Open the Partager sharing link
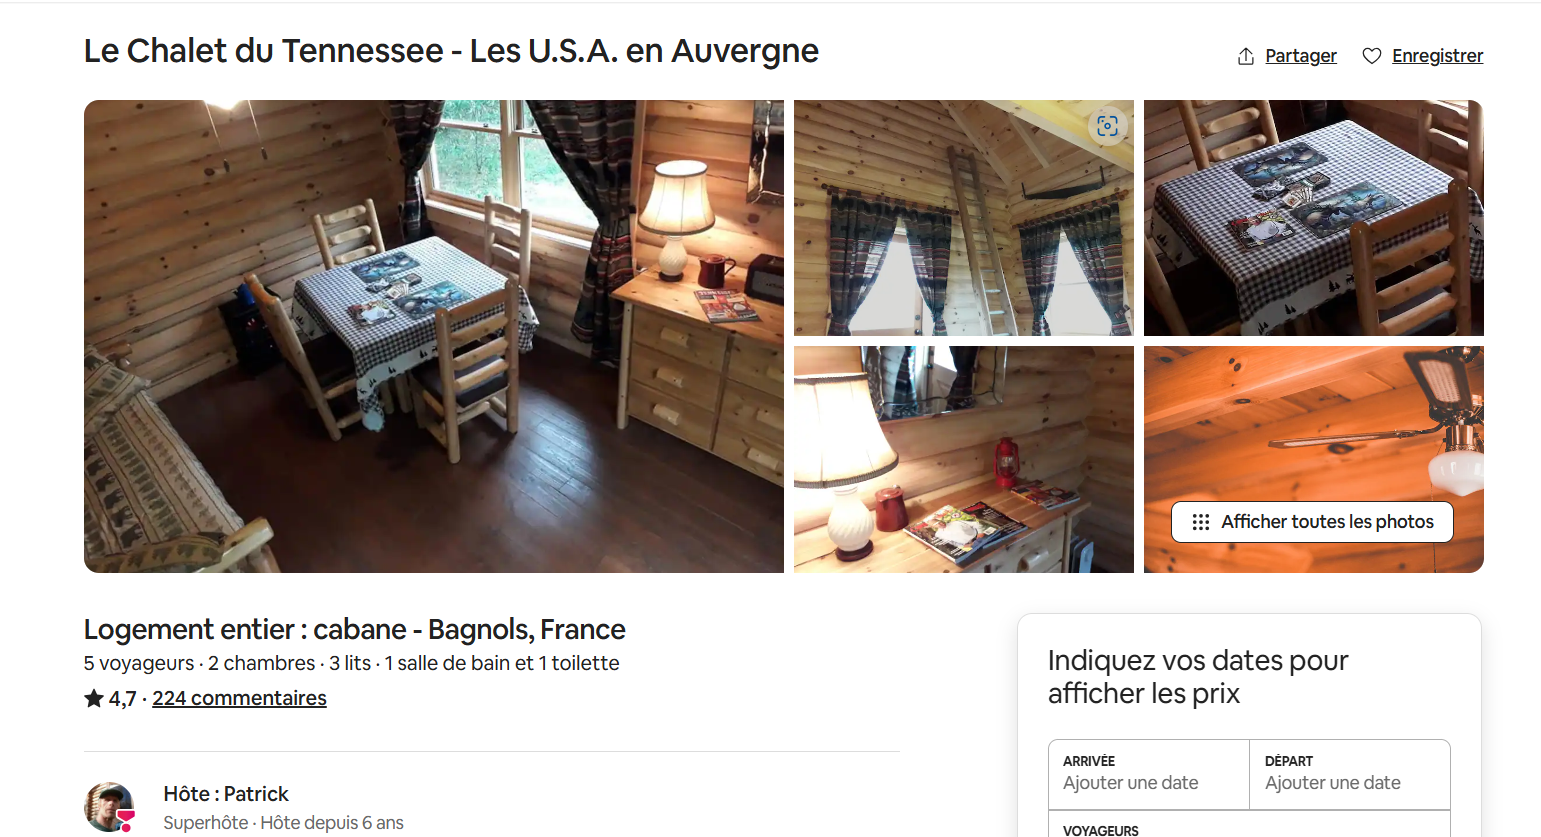Viewport: 1541px width, 837px height. point(1300,56)
